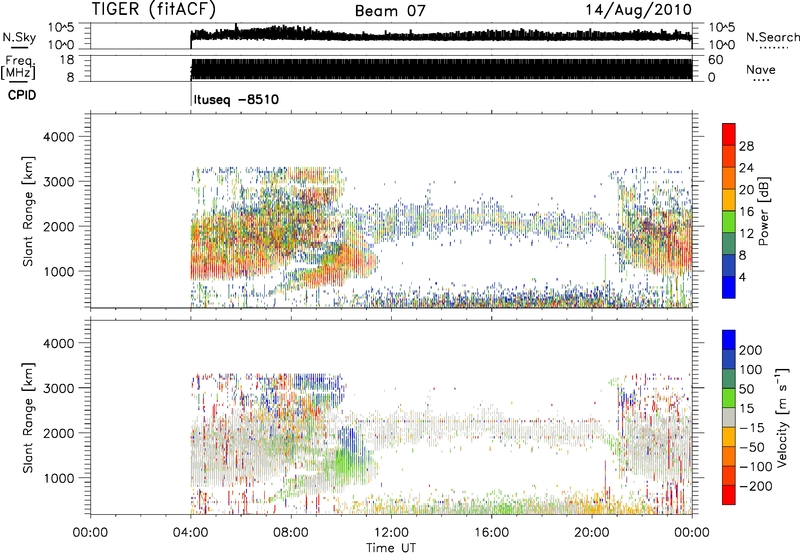Select the "Beam 07" heading
The width and height of the screenshot is (800, 554).
pyautogui.click(x=390, y=11)
